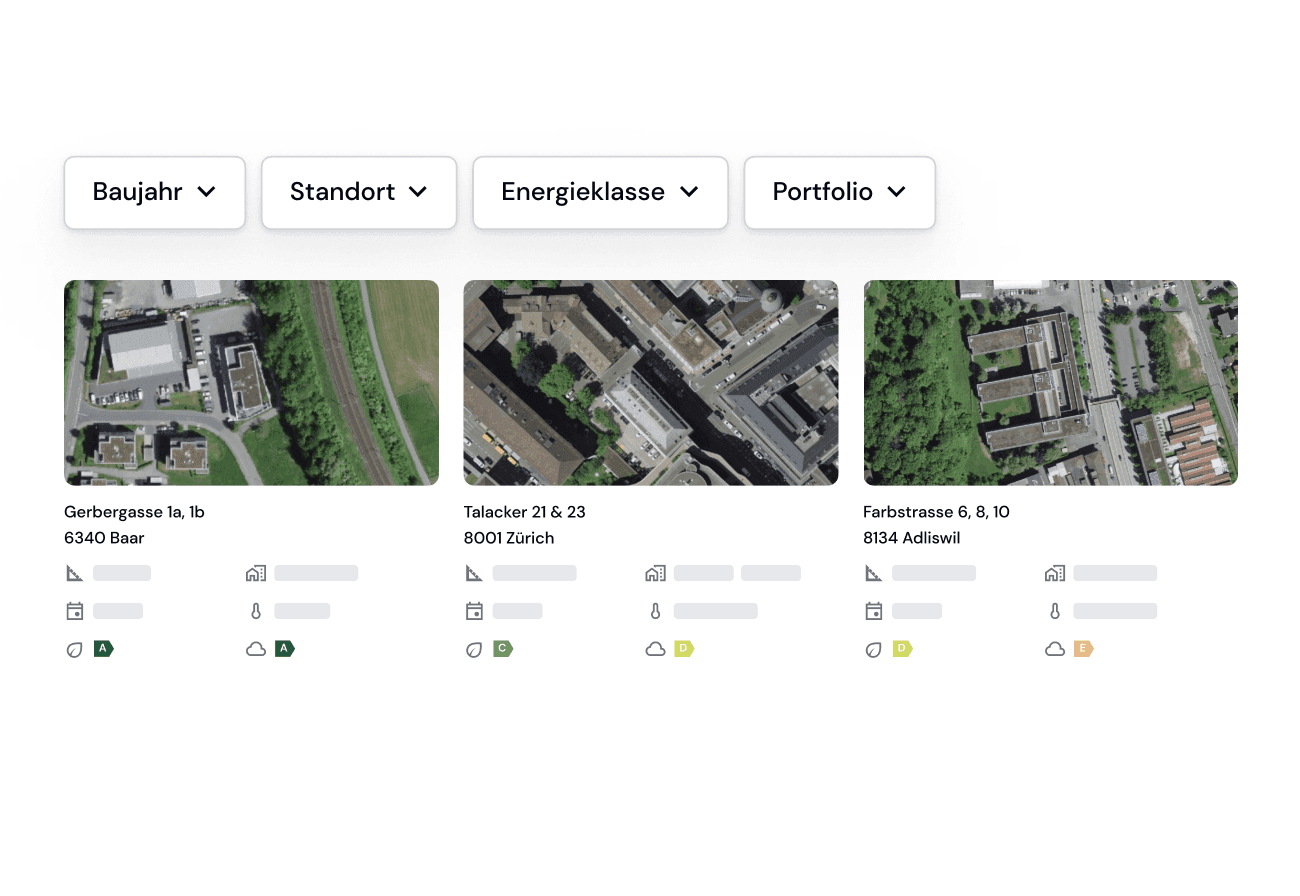The width and height of the screenshot is (1300, 896).
Task: Click the cloud icon under Farbstrasse listing
Action: 1055,649
